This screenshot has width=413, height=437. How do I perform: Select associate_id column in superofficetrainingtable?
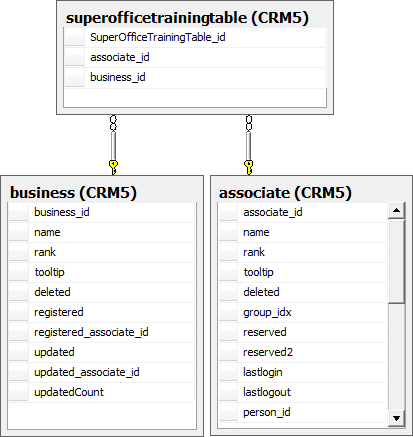[195, 57]
